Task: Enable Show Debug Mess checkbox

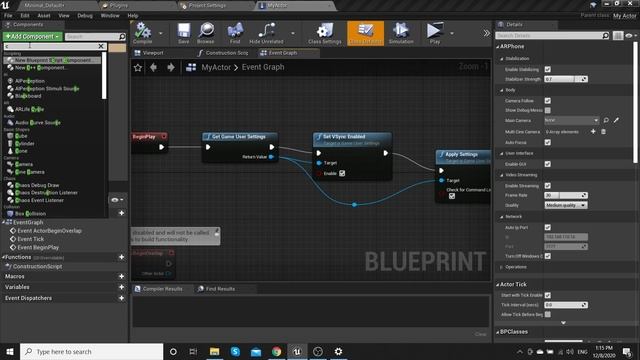Action: (548, 110)
